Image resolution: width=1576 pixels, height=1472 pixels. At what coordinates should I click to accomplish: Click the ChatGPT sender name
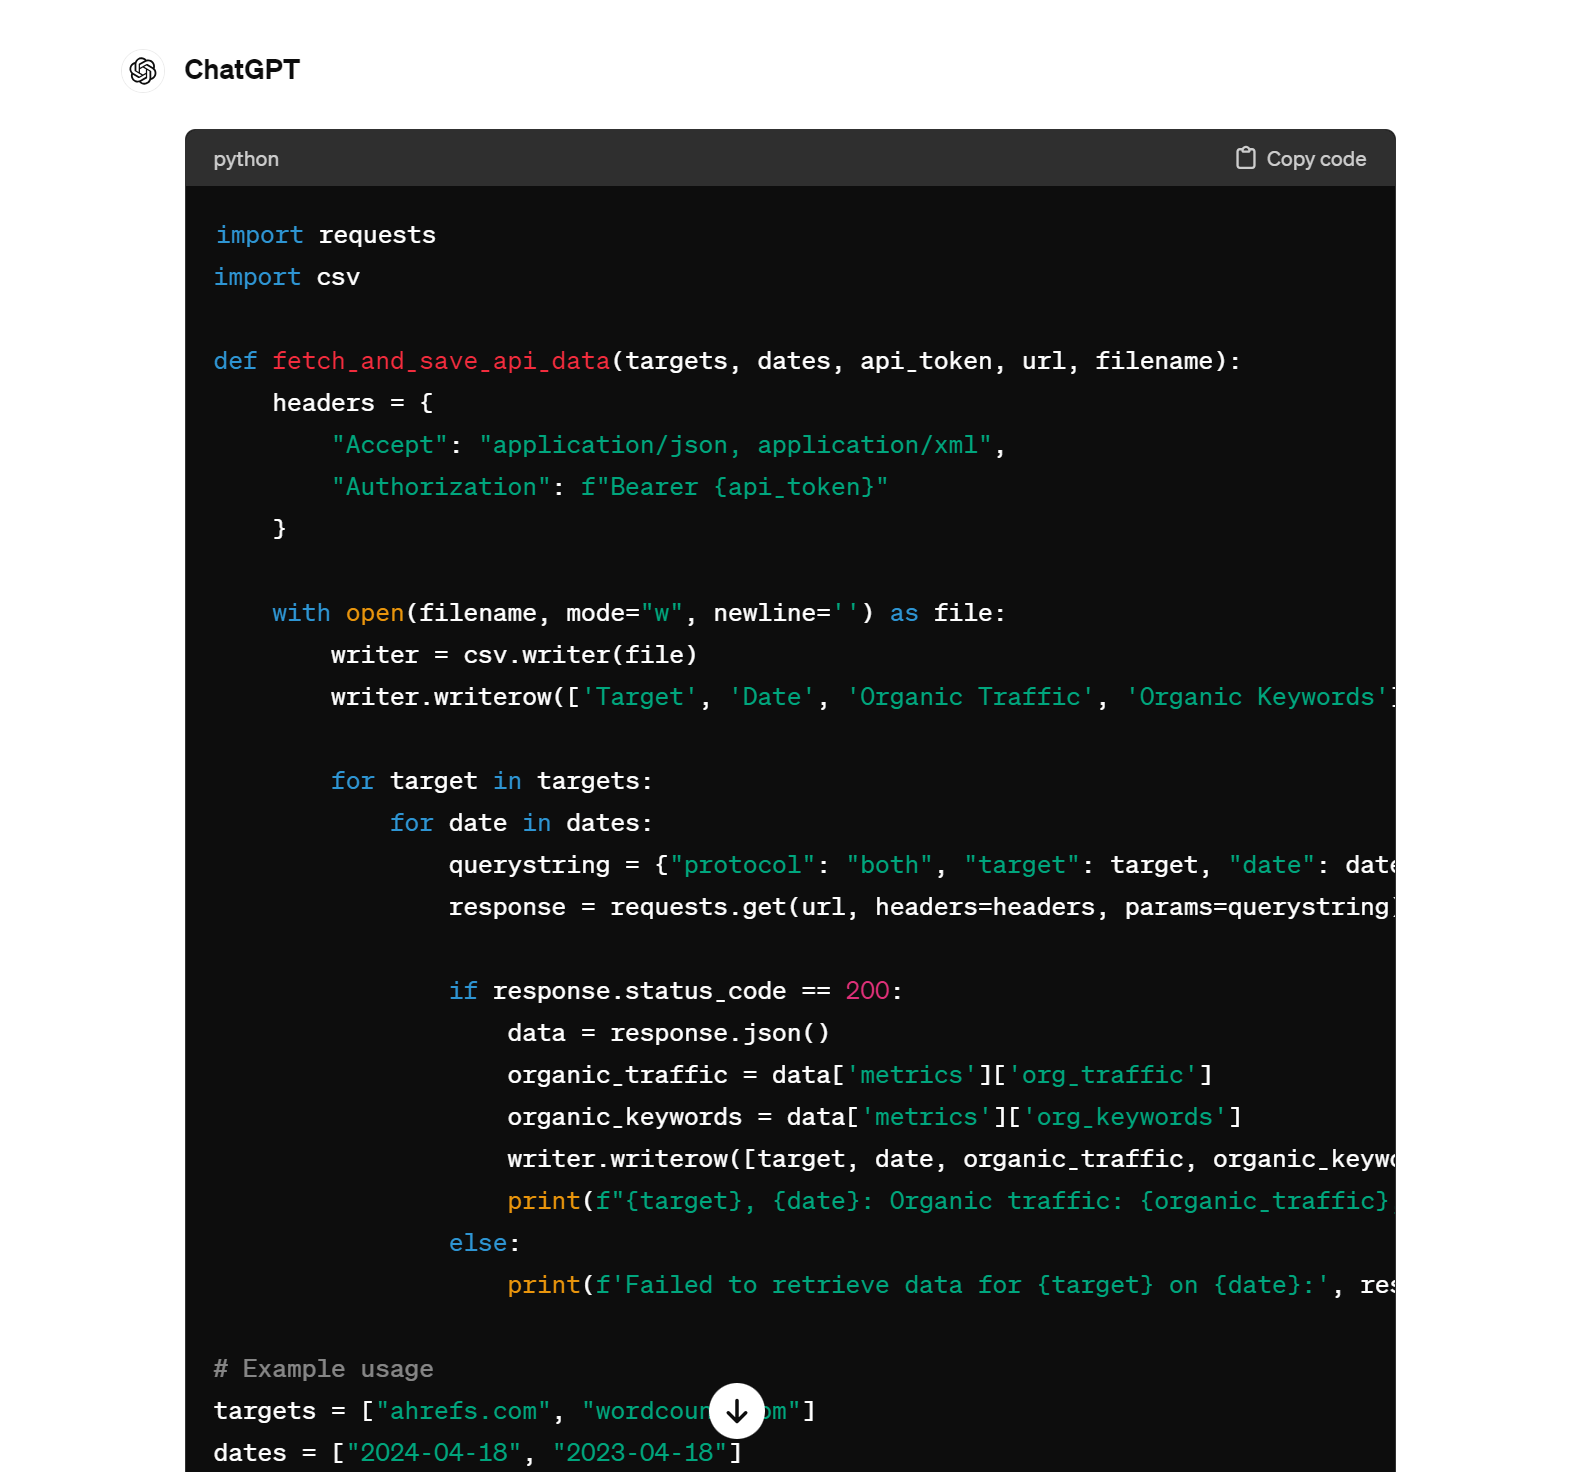(x=242, y=70)
